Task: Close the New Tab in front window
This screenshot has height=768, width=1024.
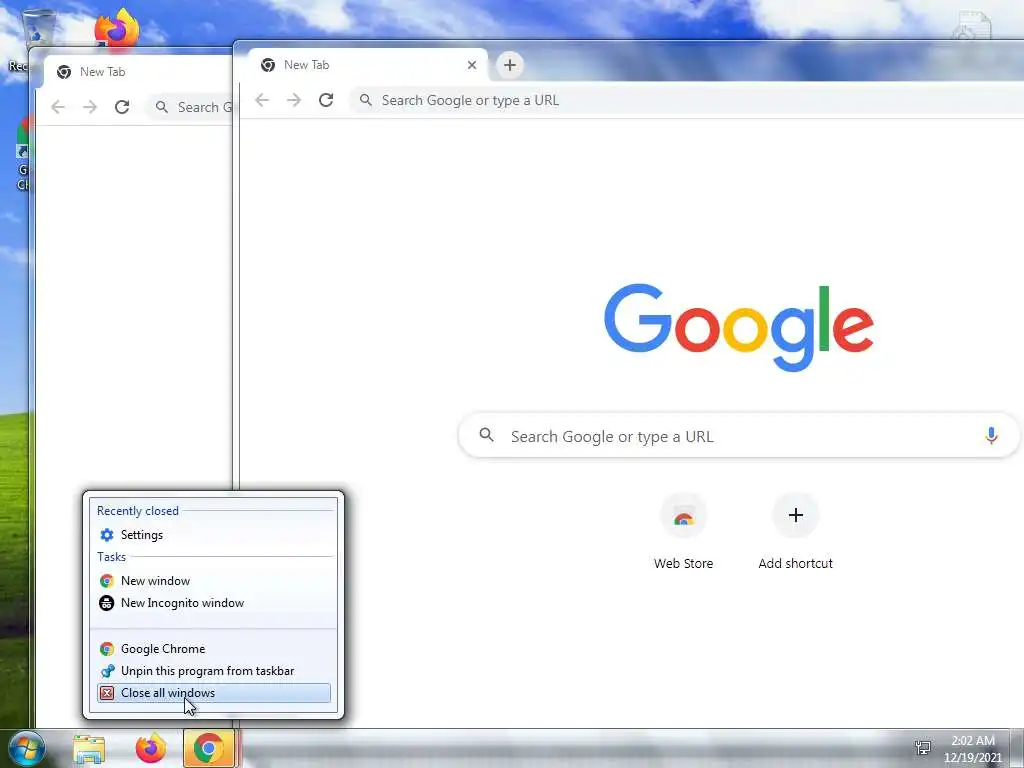Action: tap(472, 65)
